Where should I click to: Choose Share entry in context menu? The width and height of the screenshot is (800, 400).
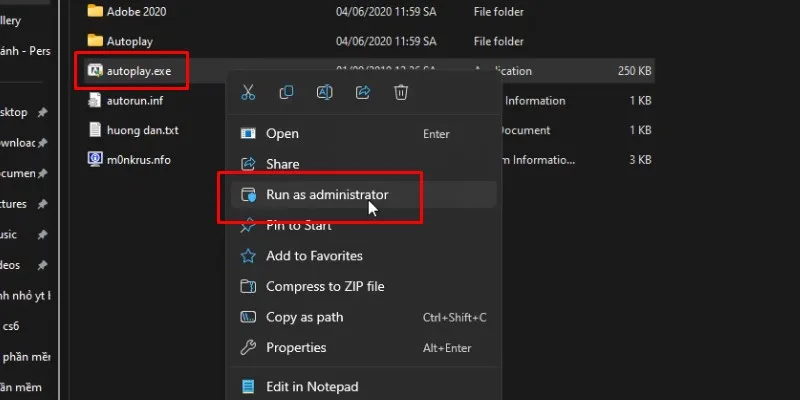tap(363, 164)
